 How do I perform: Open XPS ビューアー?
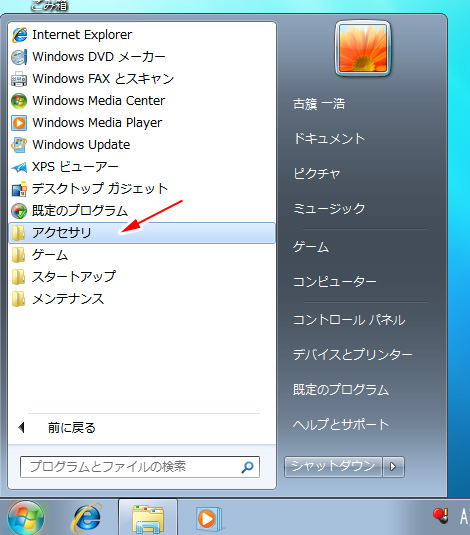(x=142, y=167)
